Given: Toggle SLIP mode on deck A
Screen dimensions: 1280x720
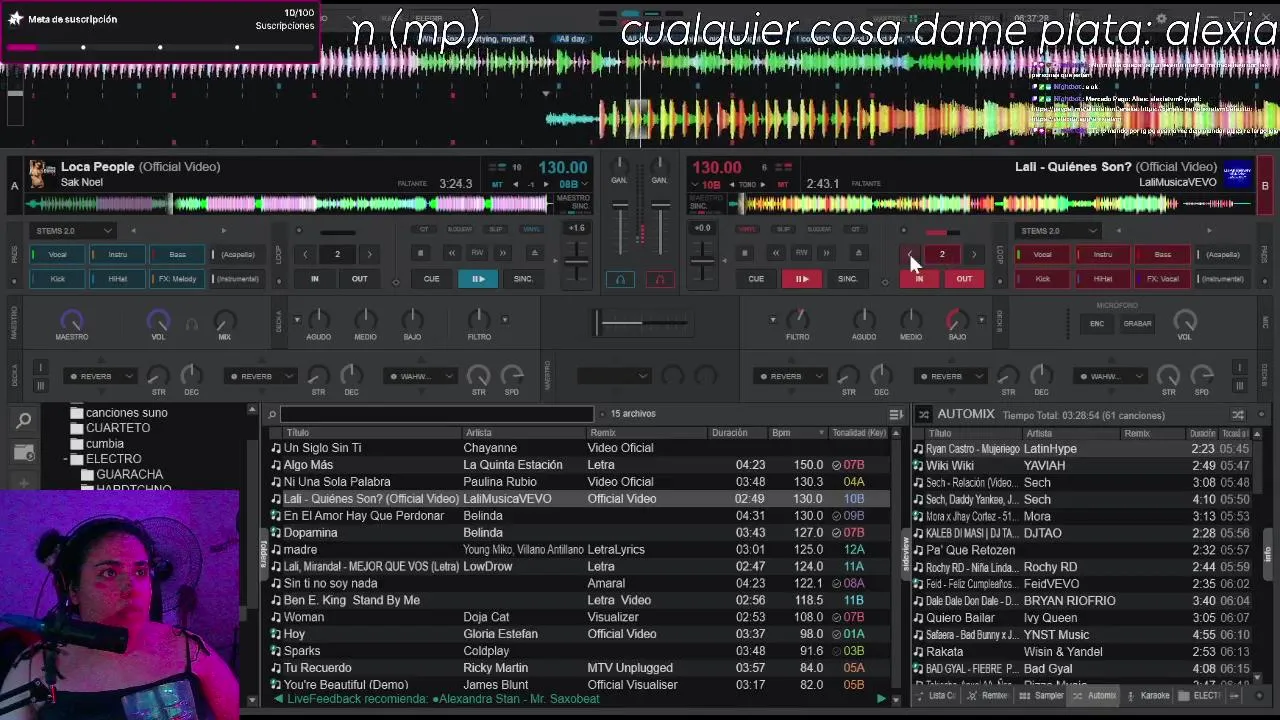Looking at the screenshot, I should click(497, 229).
